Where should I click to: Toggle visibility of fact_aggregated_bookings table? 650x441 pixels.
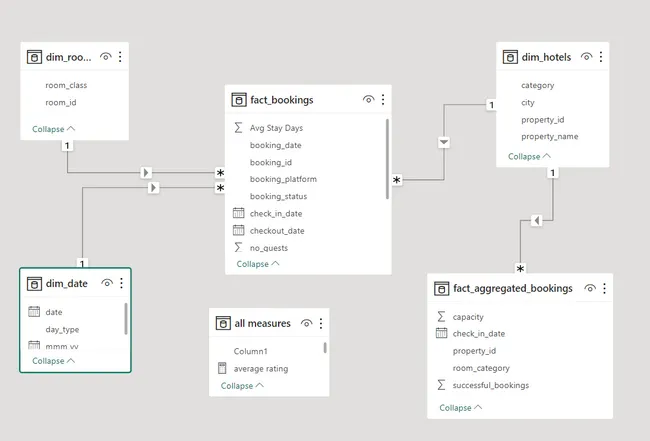[x=590, y=288]
